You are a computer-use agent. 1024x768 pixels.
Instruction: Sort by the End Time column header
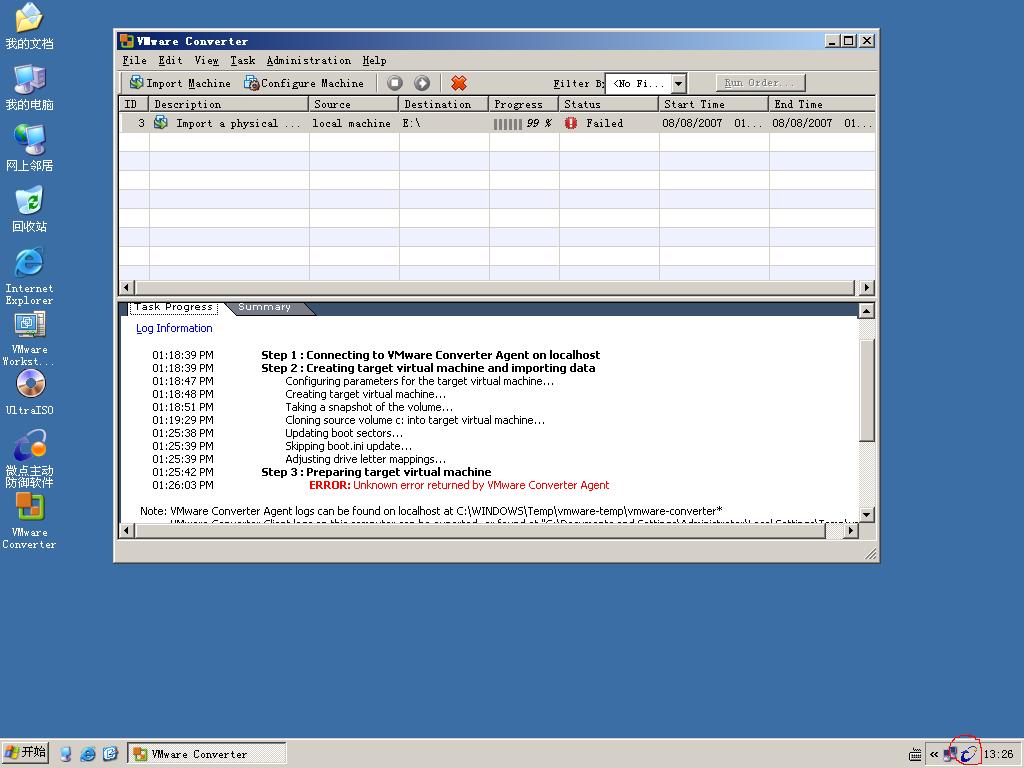pyautogui.click(x=822, y=104)
